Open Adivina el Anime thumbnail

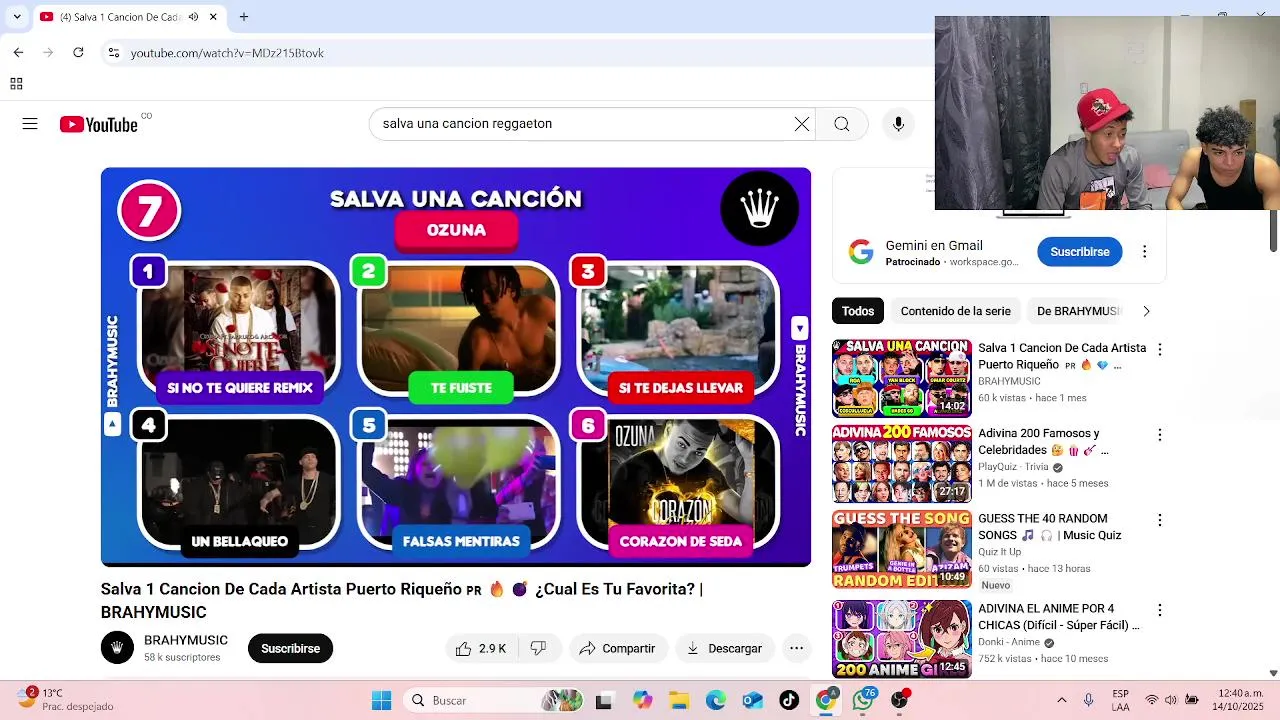point(902,639)
